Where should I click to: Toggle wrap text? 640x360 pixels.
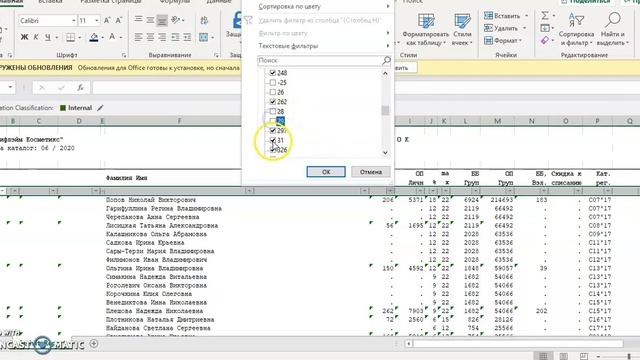pos(204,20)
